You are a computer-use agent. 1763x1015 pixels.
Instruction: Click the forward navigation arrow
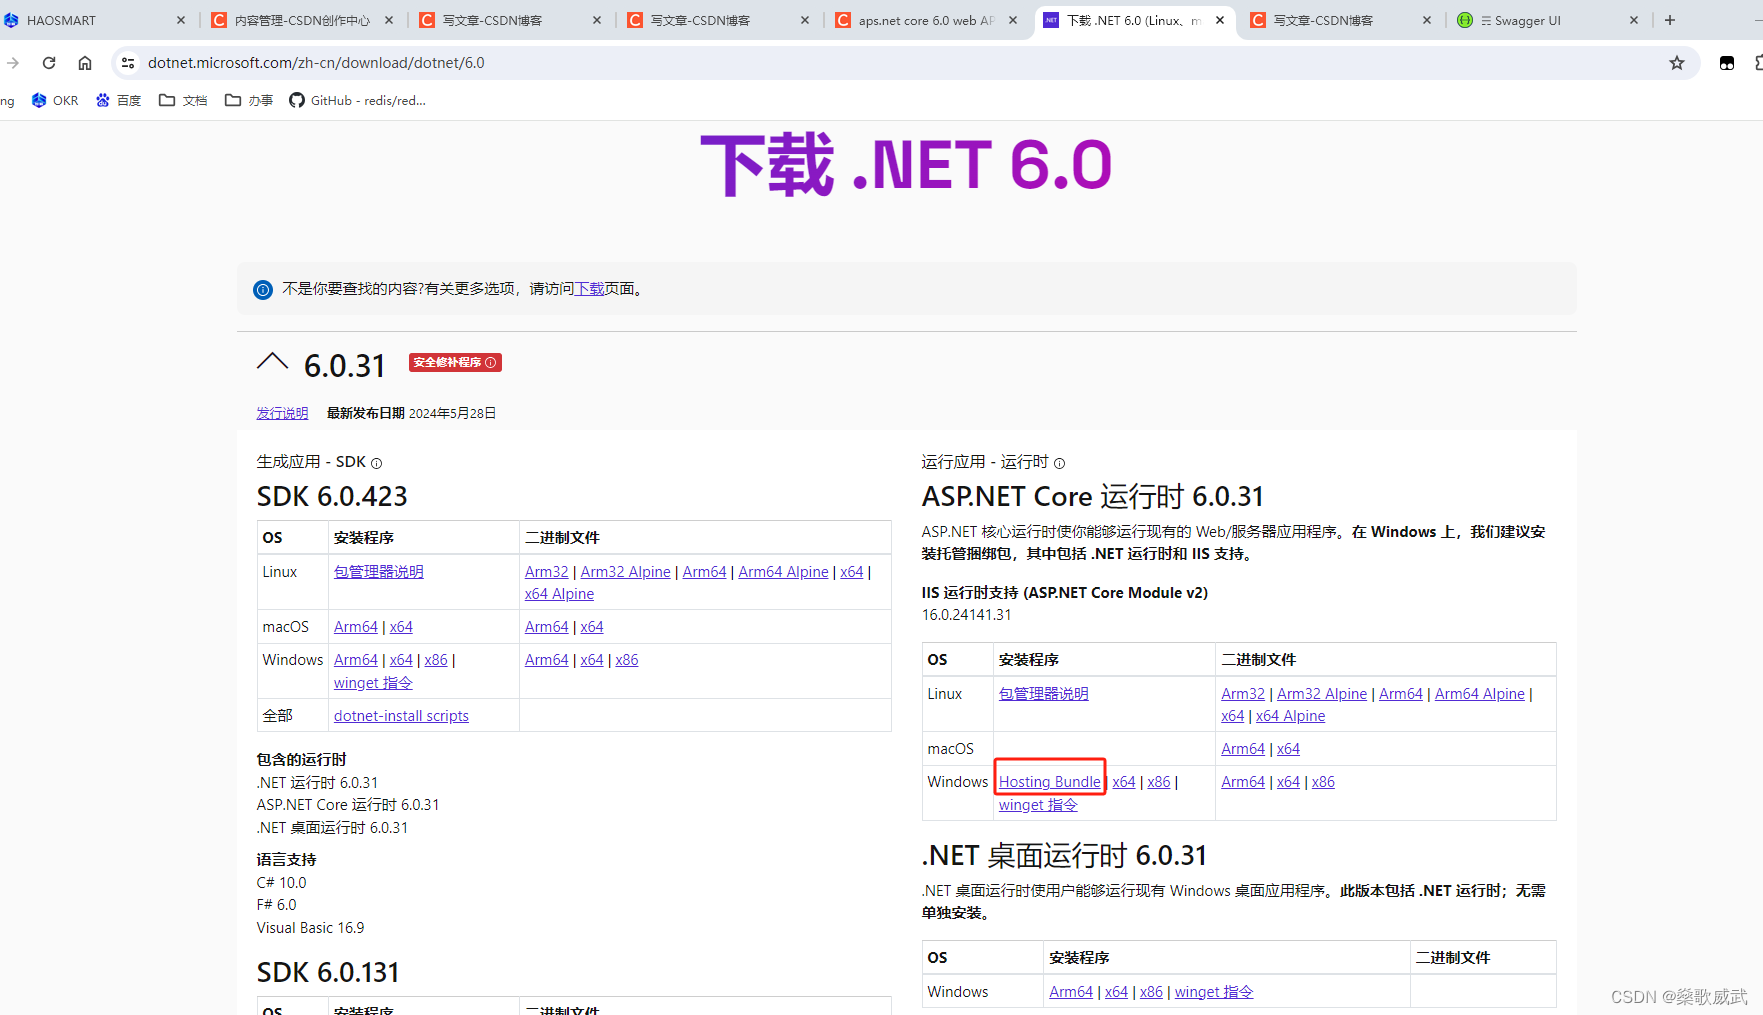pyautogui.click(x=12, y=63)
